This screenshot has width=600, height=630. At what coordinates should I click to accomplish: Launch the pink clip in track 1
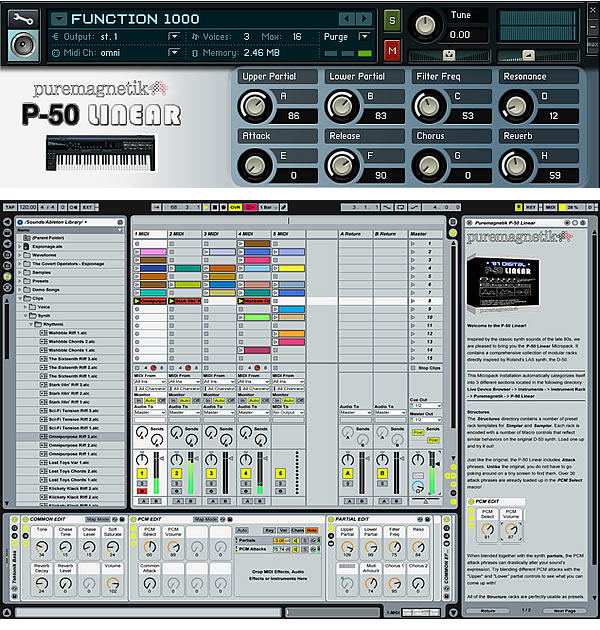pyautogui.click(x=137, y=252)
